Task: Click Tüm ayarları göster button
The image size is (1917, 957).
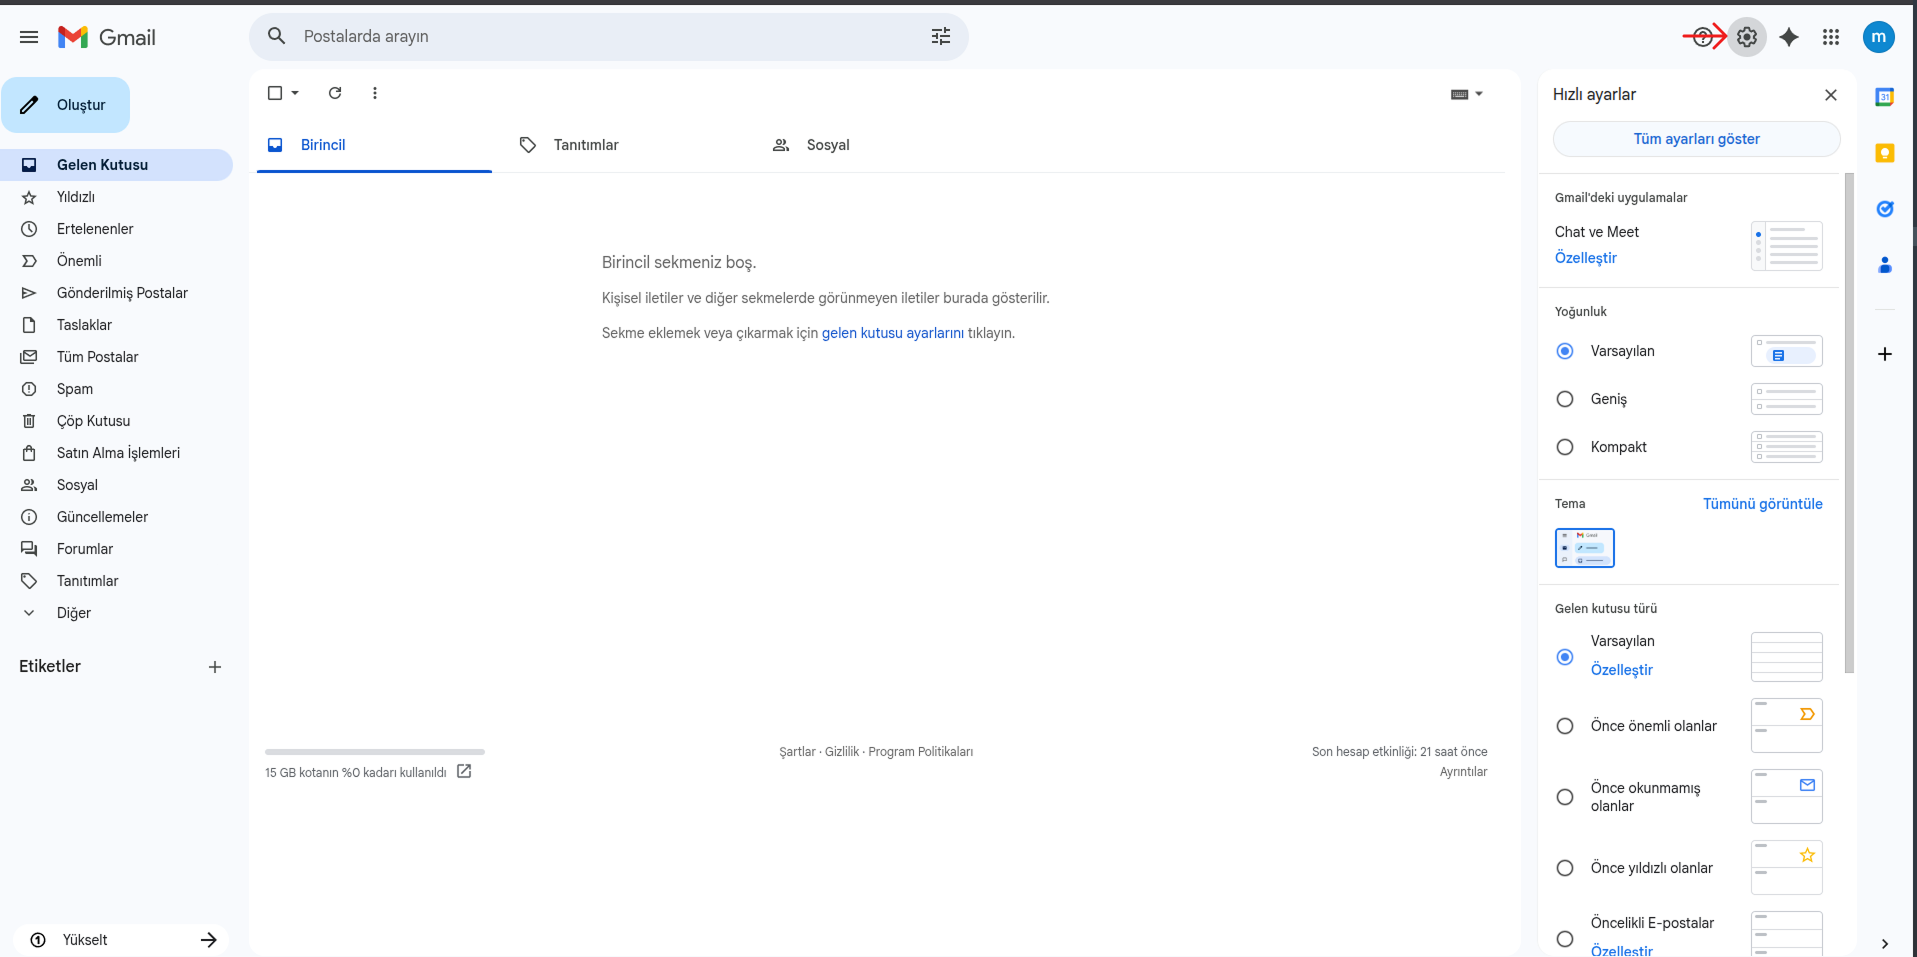Action: click(1696, 139)
